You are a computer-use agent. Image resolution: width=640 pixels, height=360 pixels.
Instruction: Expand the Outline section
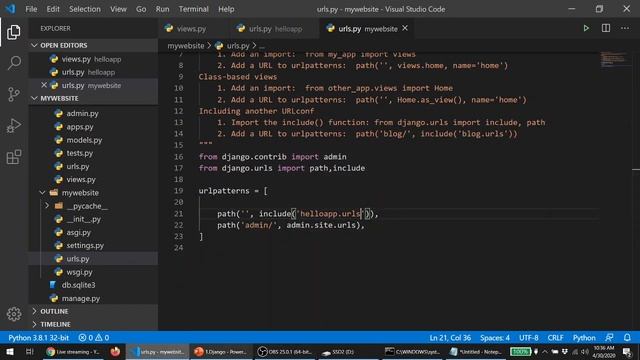93,311
